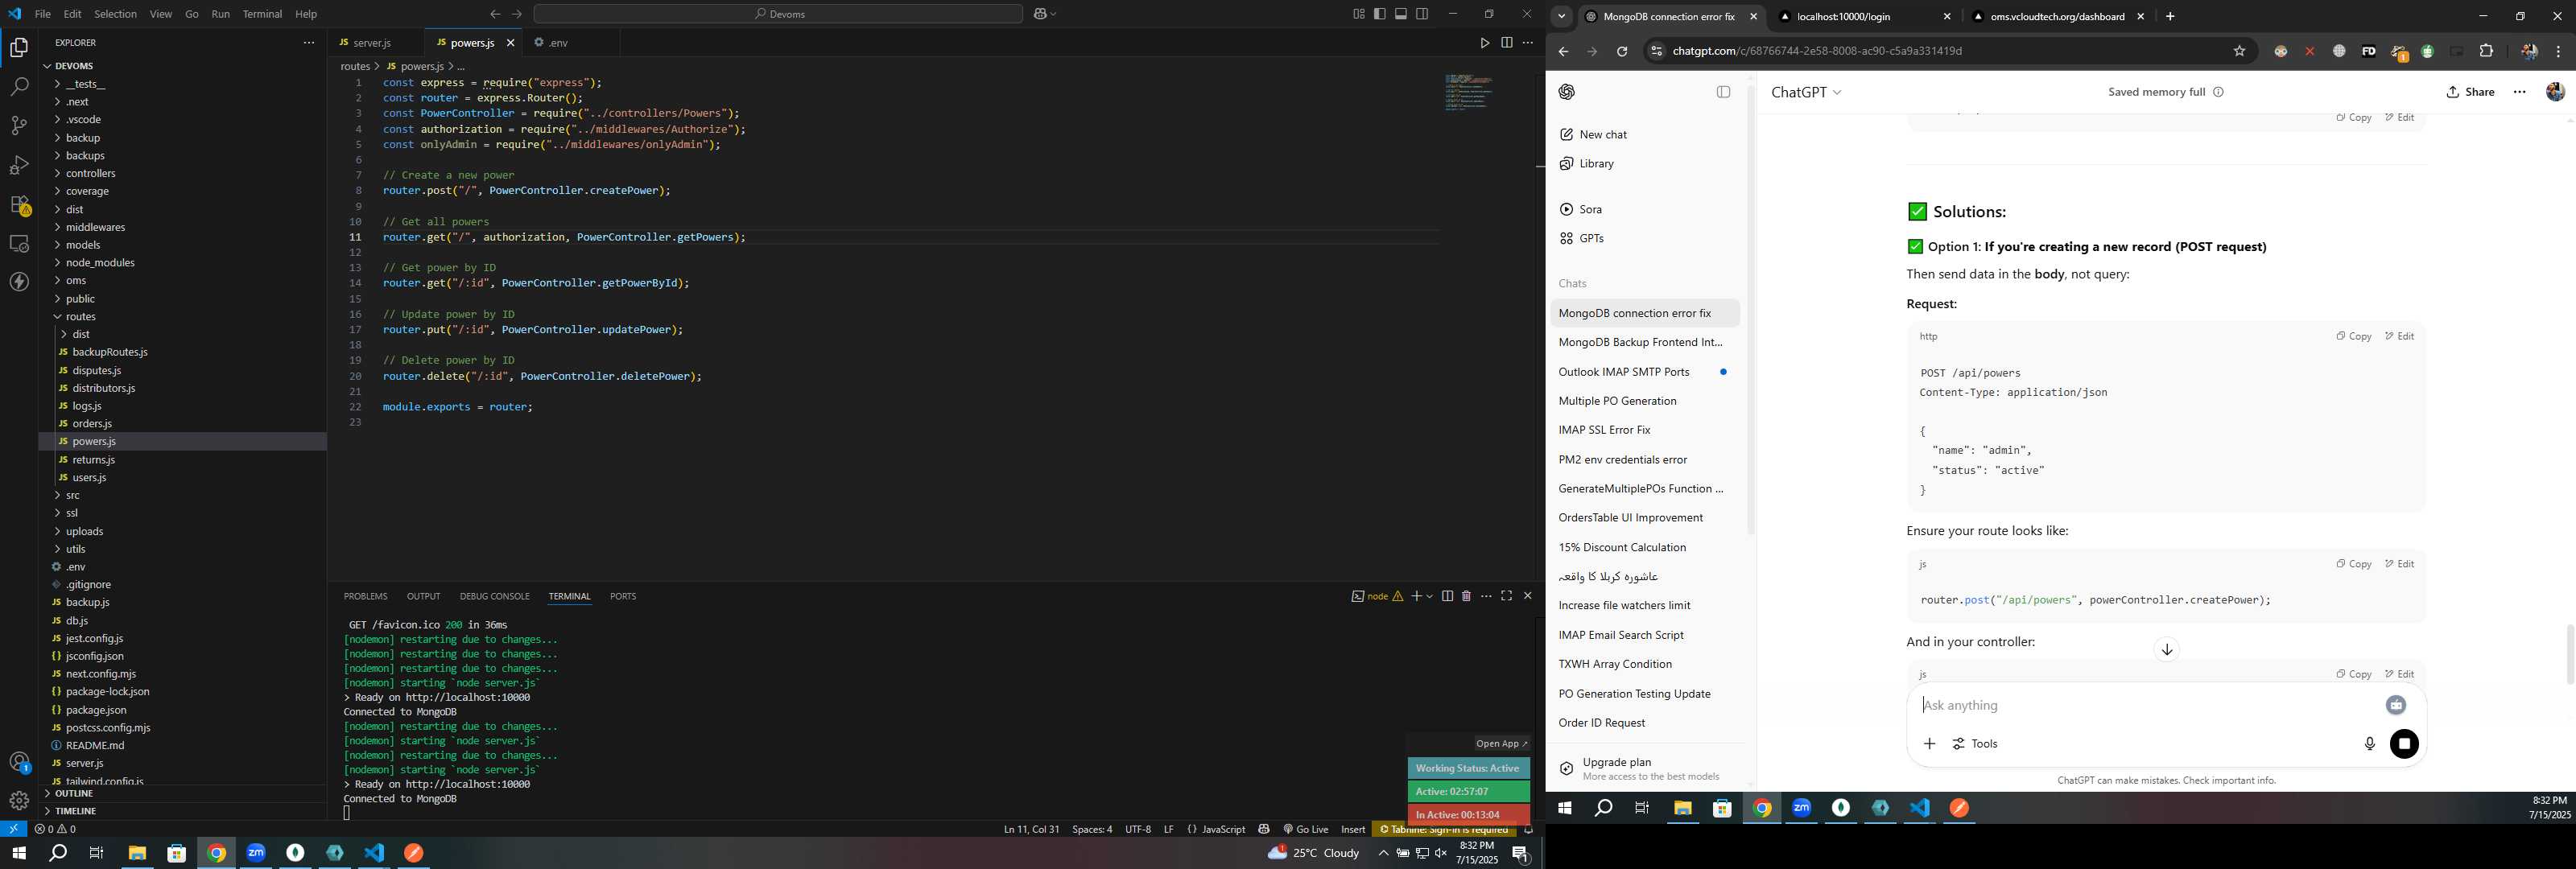
Task: Click the VS Code command center search box
Action: click(x=778, y=14)
